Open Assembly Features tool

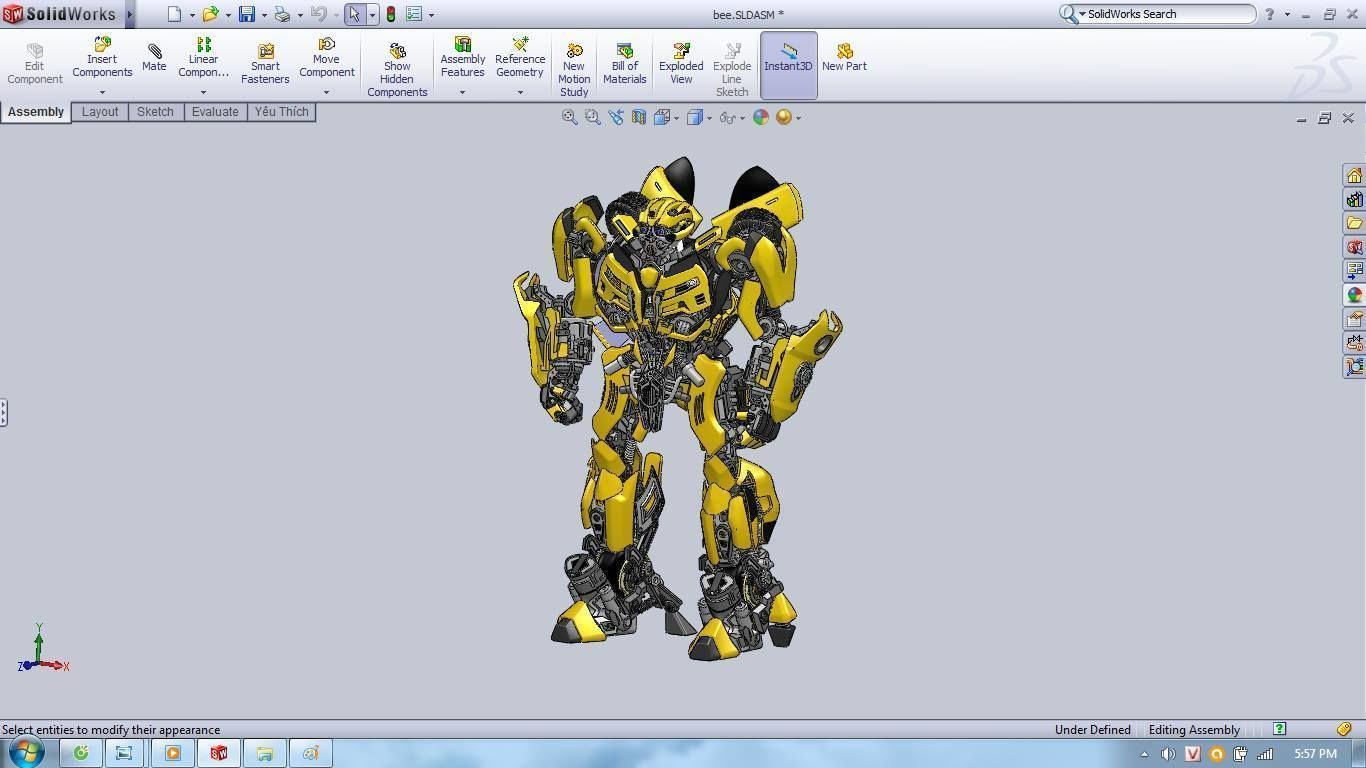463,58
